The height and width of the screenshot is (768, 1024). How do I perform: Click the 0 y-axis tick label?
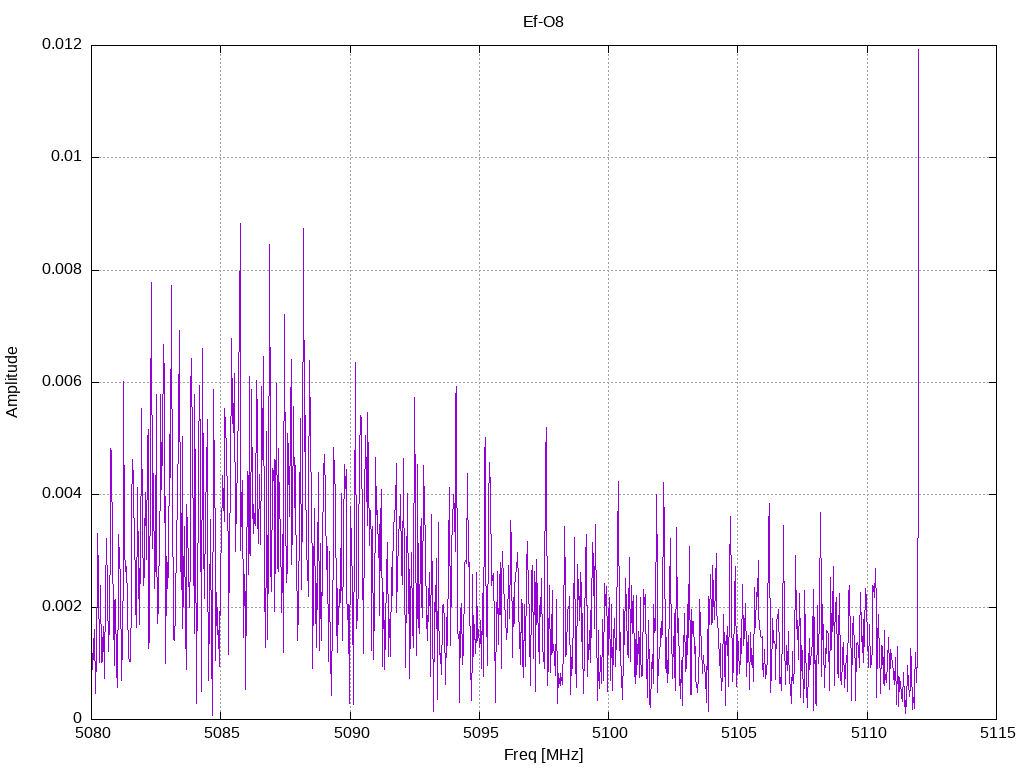point(78,718)
